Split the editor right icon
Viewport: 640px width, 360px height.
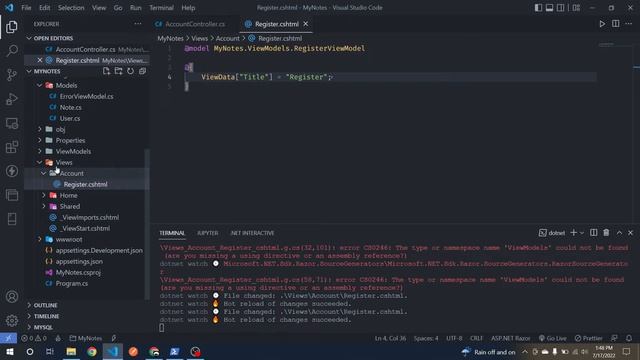click(x=616, y=24)
